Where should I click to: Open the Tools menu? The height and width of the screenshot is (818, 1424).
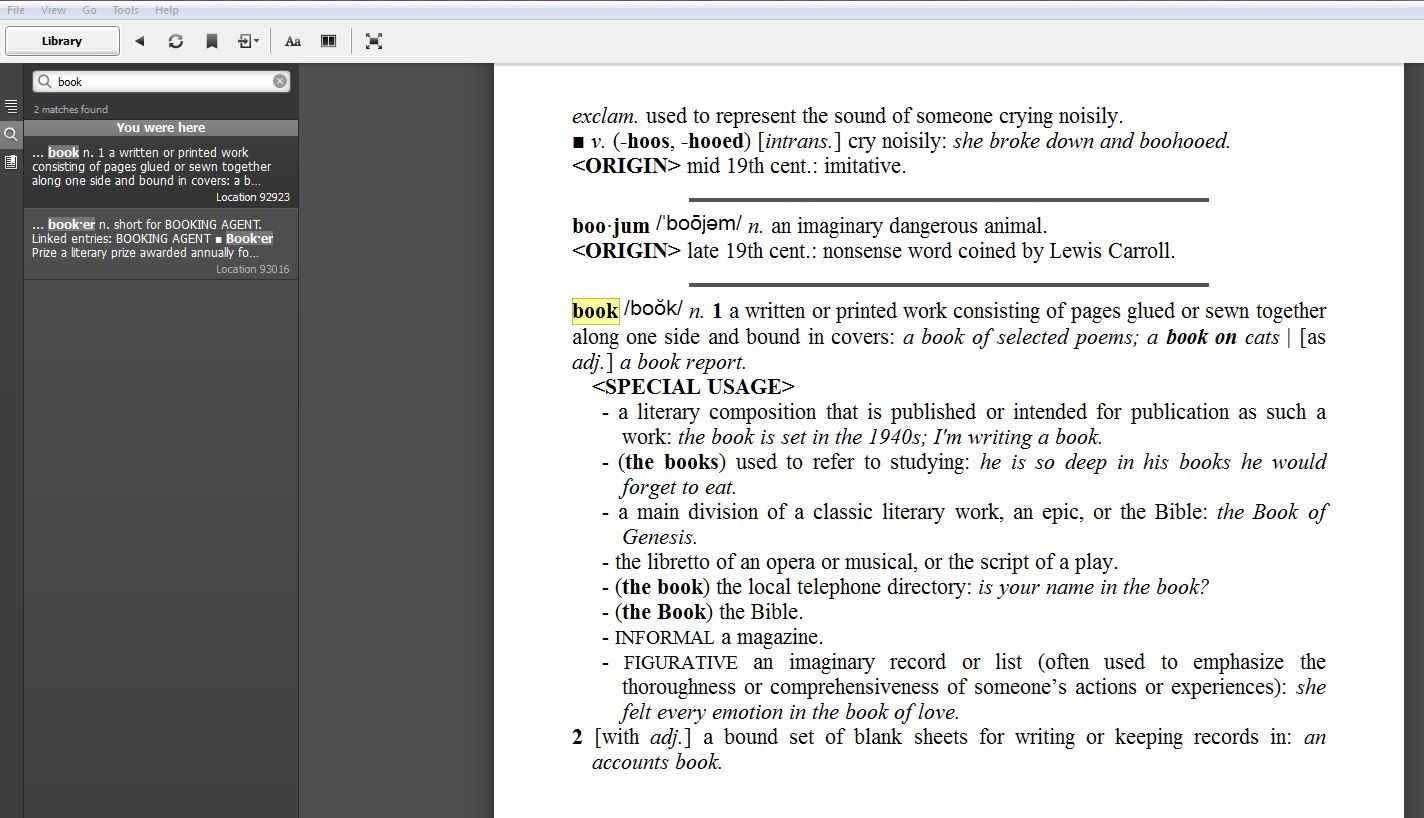coord(125,10)
